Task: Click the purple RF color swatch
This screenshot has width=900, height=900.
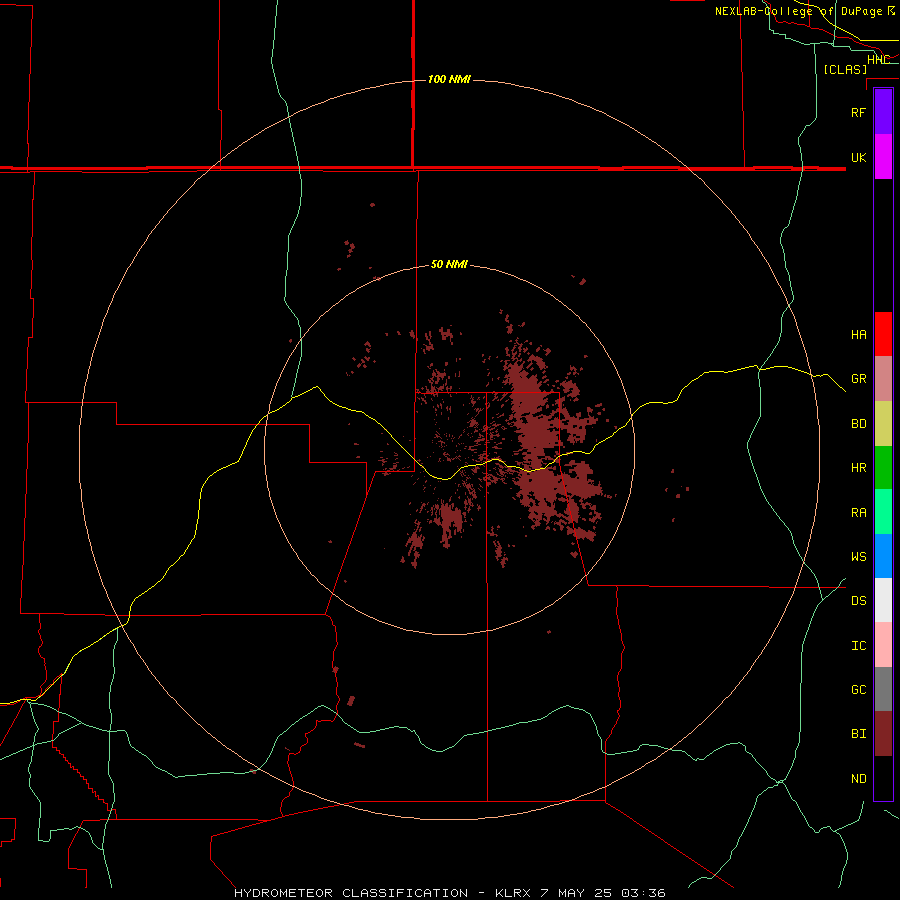Action: [x=883, y=112]
